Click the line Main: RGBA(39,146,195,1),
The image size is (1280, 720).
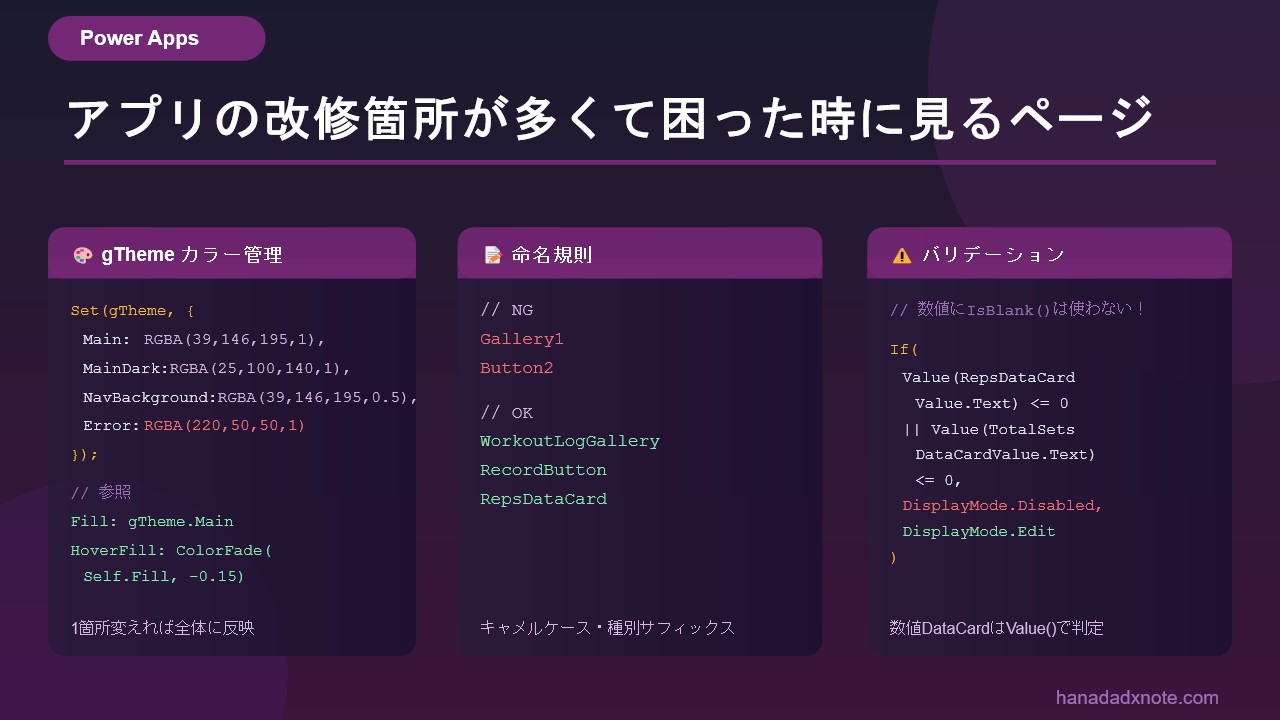204,339
